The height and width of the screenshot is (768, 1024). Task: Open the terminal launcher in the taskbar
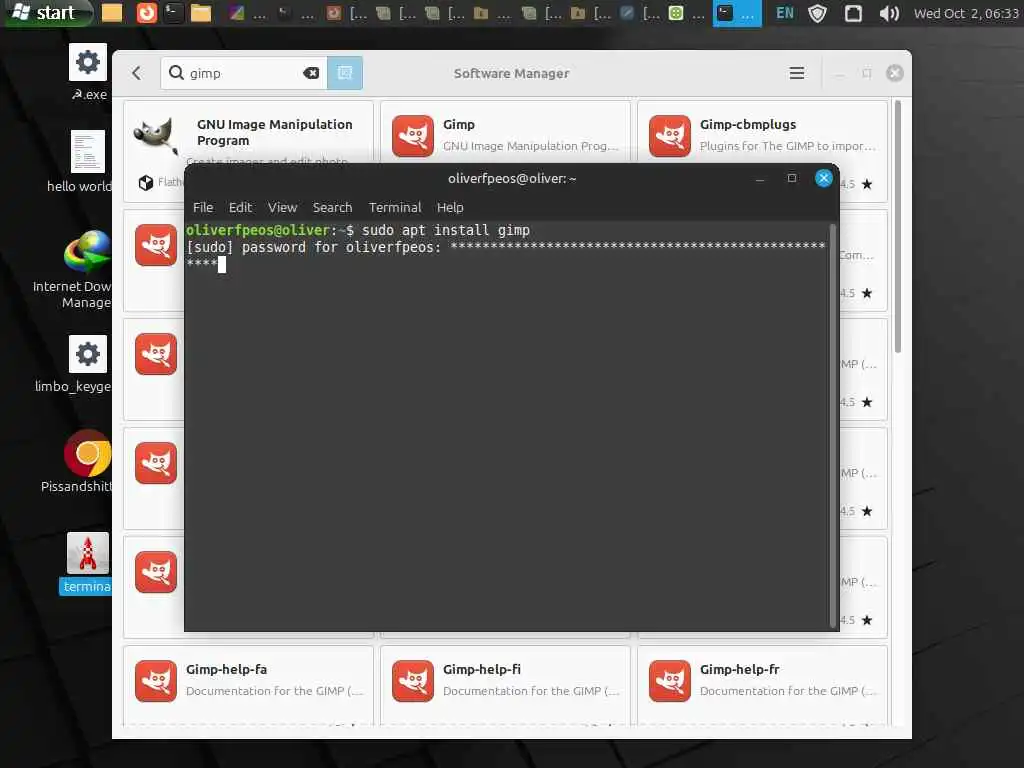click(x=174, y=12)
